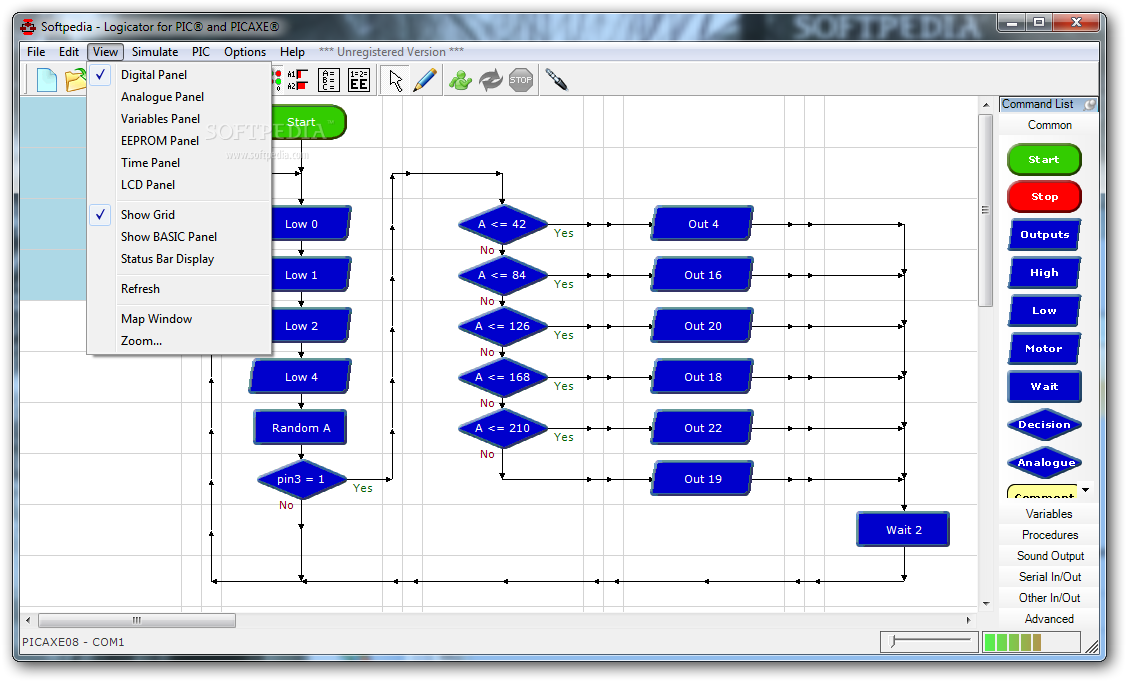Open the Options menu

244,52
